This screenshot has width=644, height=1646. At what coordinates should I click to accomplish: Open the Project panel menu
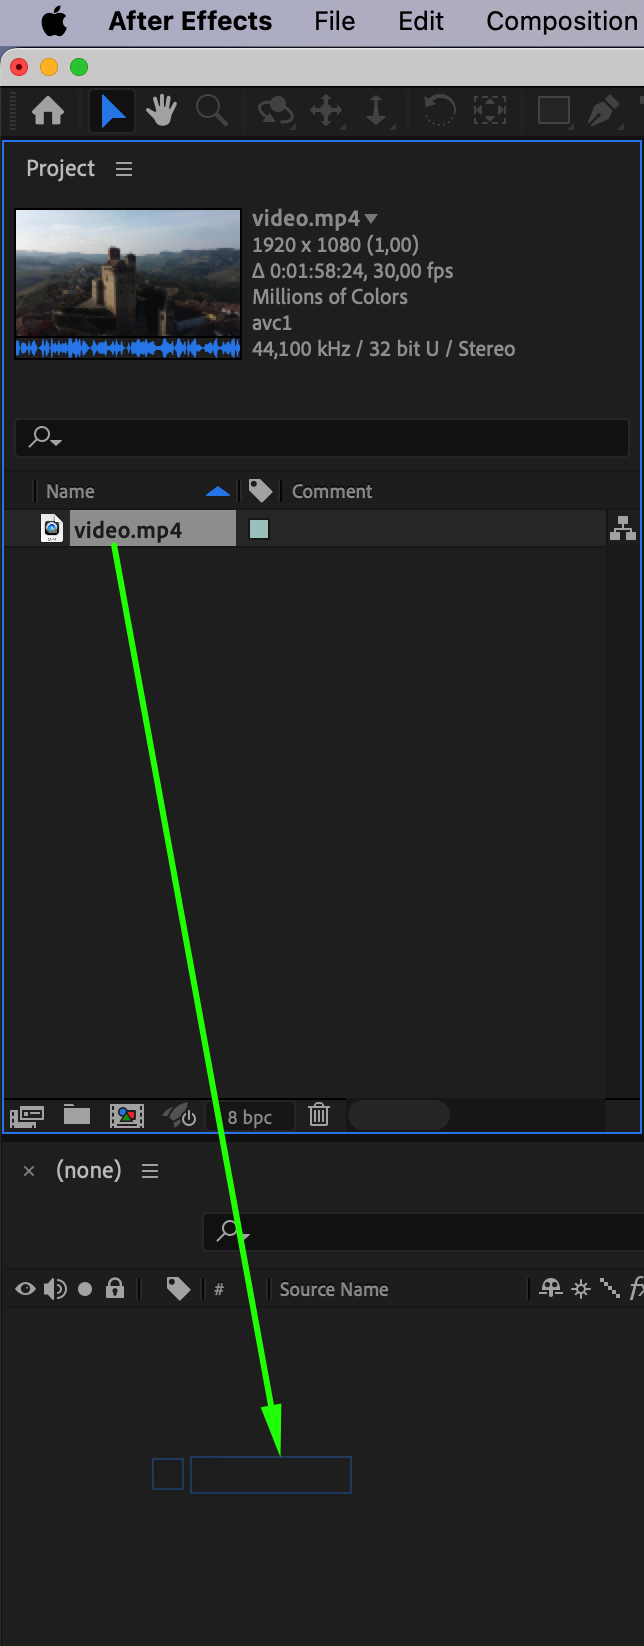(x=124, y=169)
